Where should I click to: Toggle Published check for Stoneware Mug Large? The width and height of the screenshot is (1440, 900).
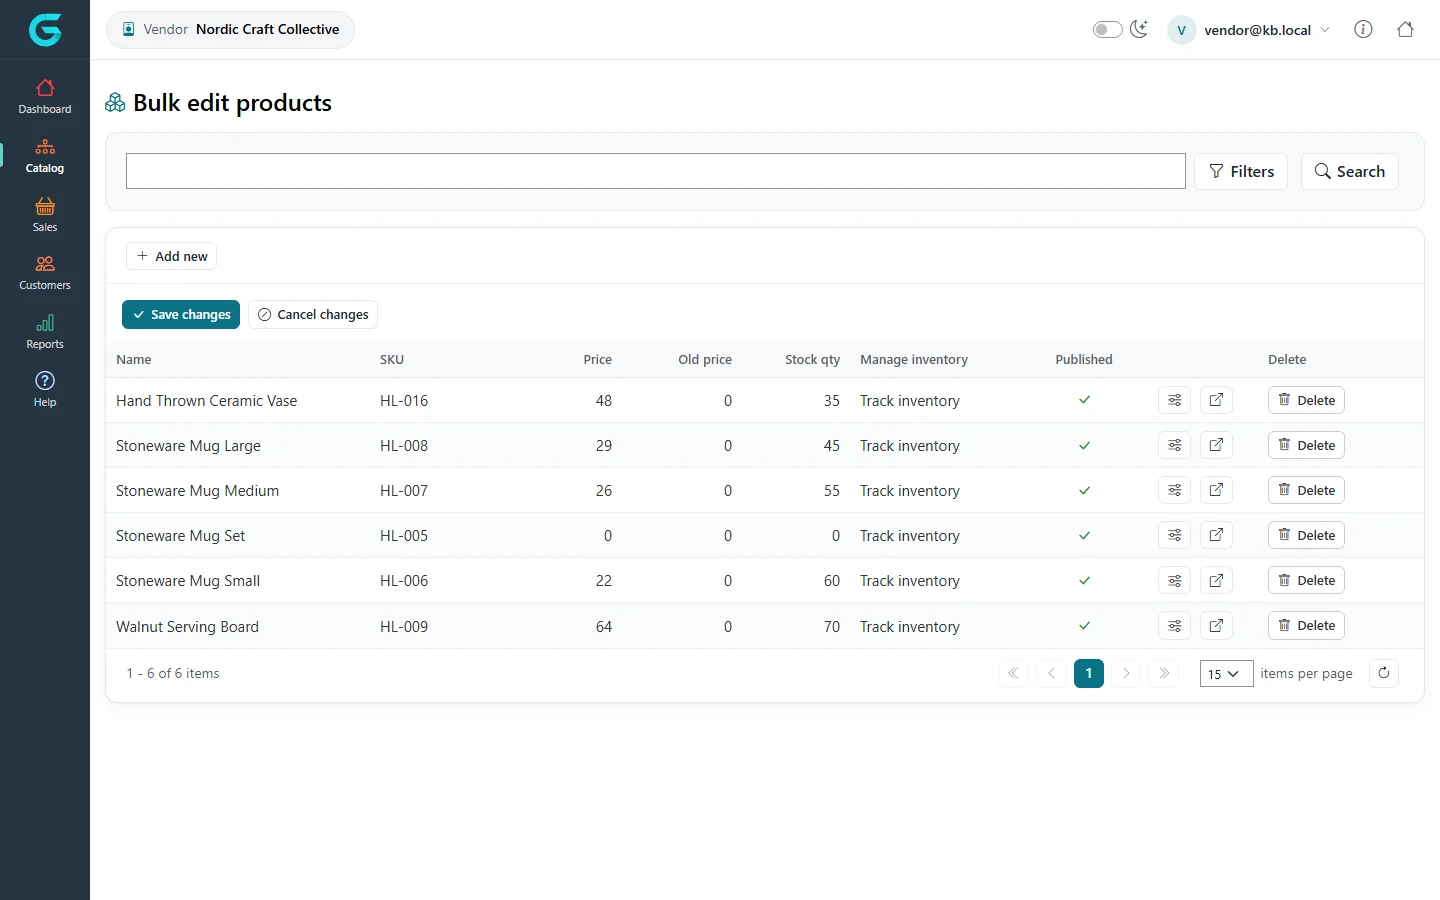tap(1084, 445)
